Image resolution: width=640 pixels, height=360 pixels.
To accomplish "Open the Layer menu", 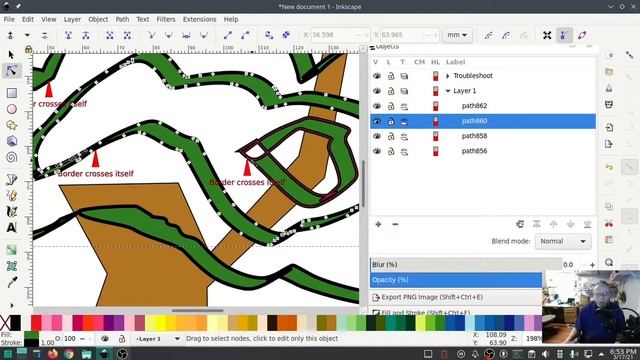I will pyautogui.click(x=72, y=19).
